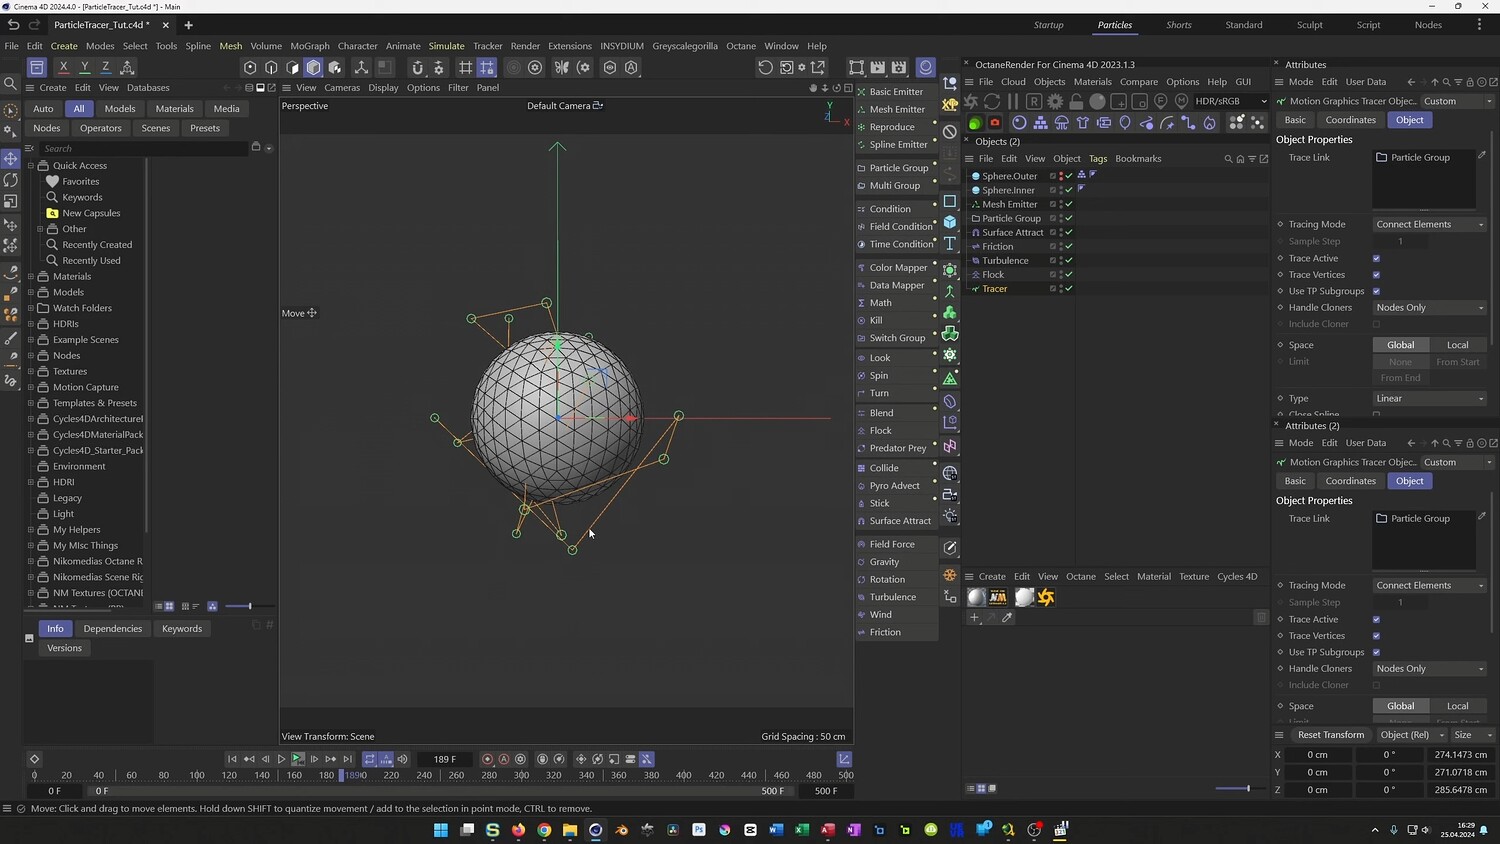Select the Tracer object in Objects list
The image size is (1500, 844).
(994, 289)
